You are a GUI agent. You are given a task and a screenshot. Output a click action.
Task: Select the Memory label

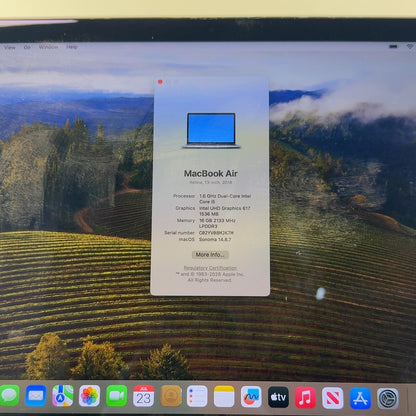click(x=186, y=220)
